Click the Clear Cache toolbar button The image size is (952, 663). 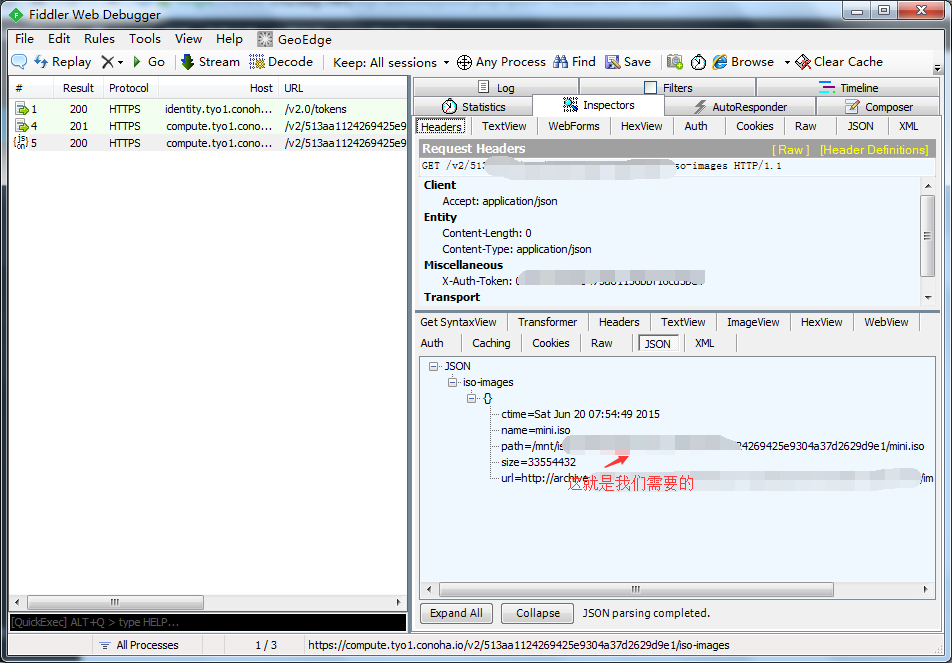(x=839, y=62)
